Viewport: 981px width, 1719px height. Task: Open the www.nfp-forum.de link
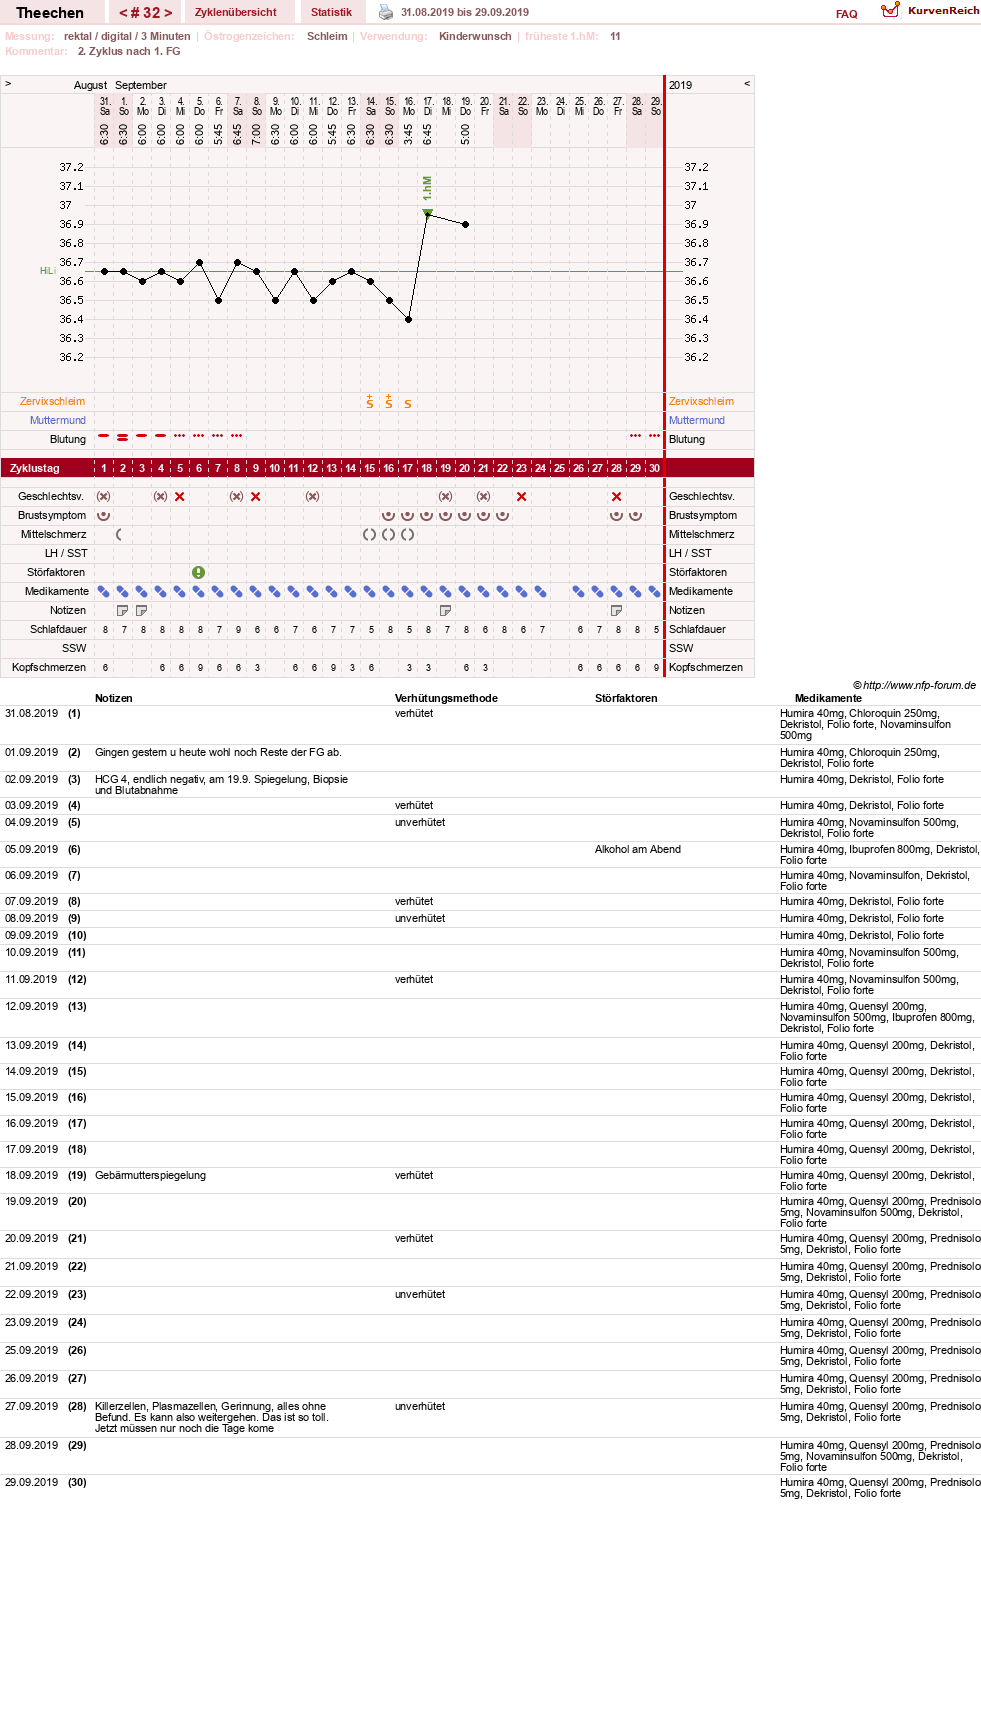pos(919,685)
